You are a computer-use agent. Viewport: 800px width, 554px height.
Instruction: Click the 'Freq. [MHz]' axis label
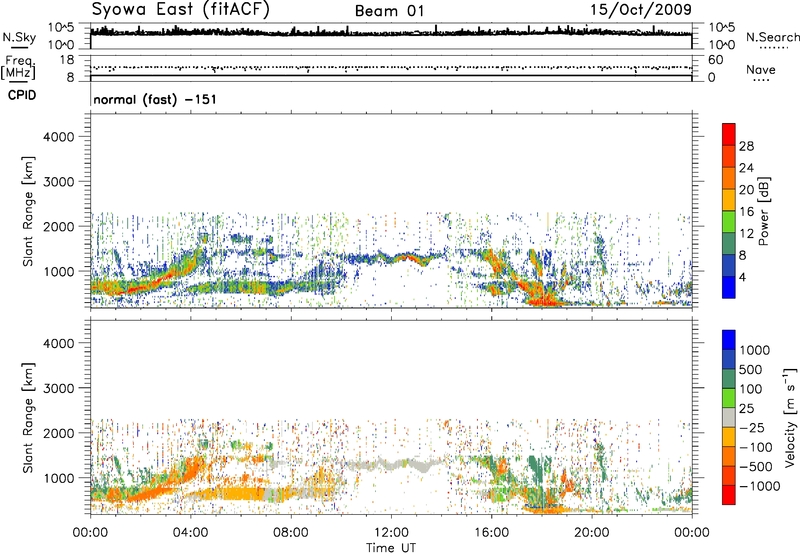[x=18, y=68]
